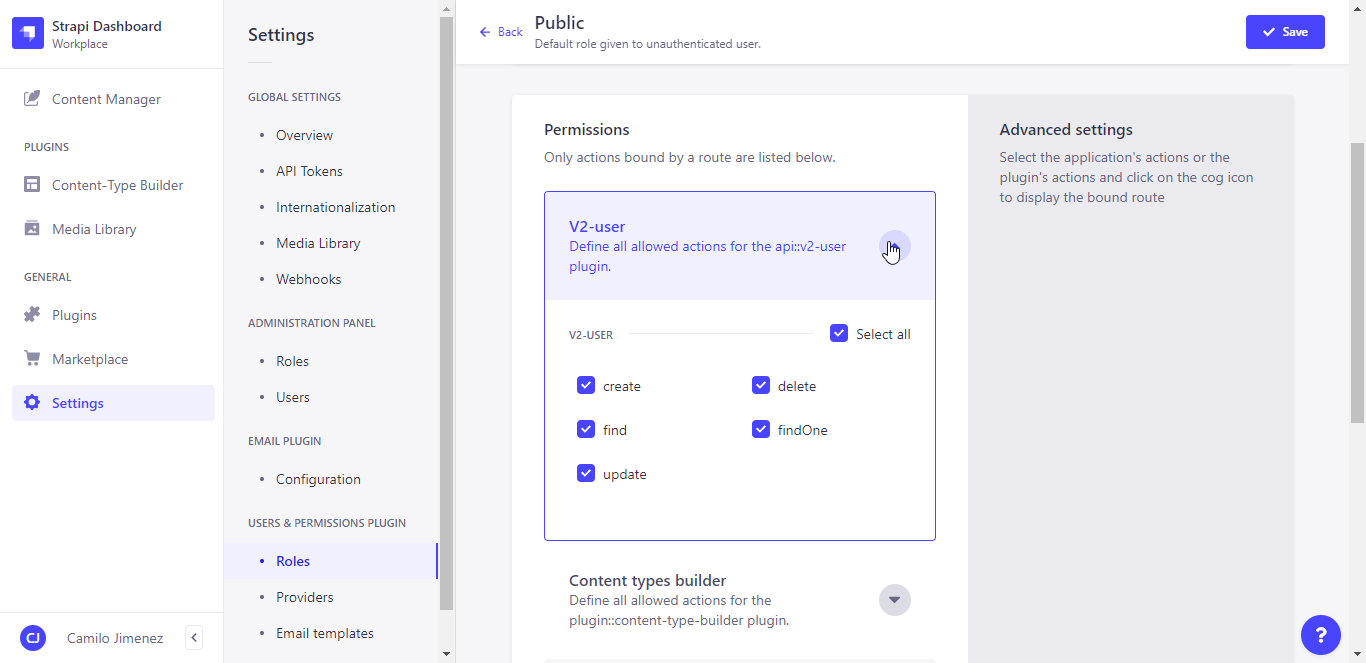
Task: Disable the delete permission checkbox
Action: click(761, 386)
